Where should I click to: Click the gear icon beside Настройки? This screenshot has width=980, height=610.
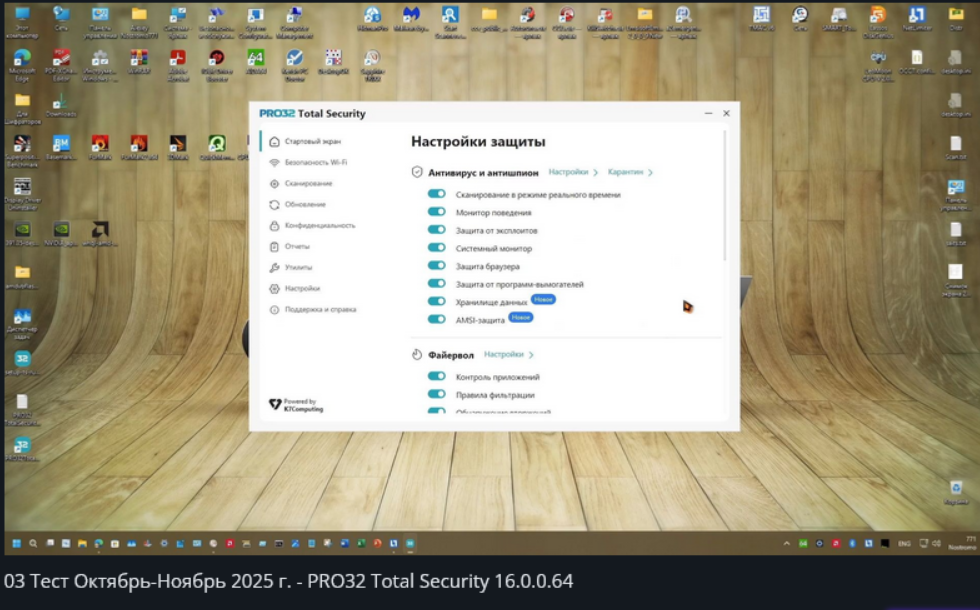point(274,289)
